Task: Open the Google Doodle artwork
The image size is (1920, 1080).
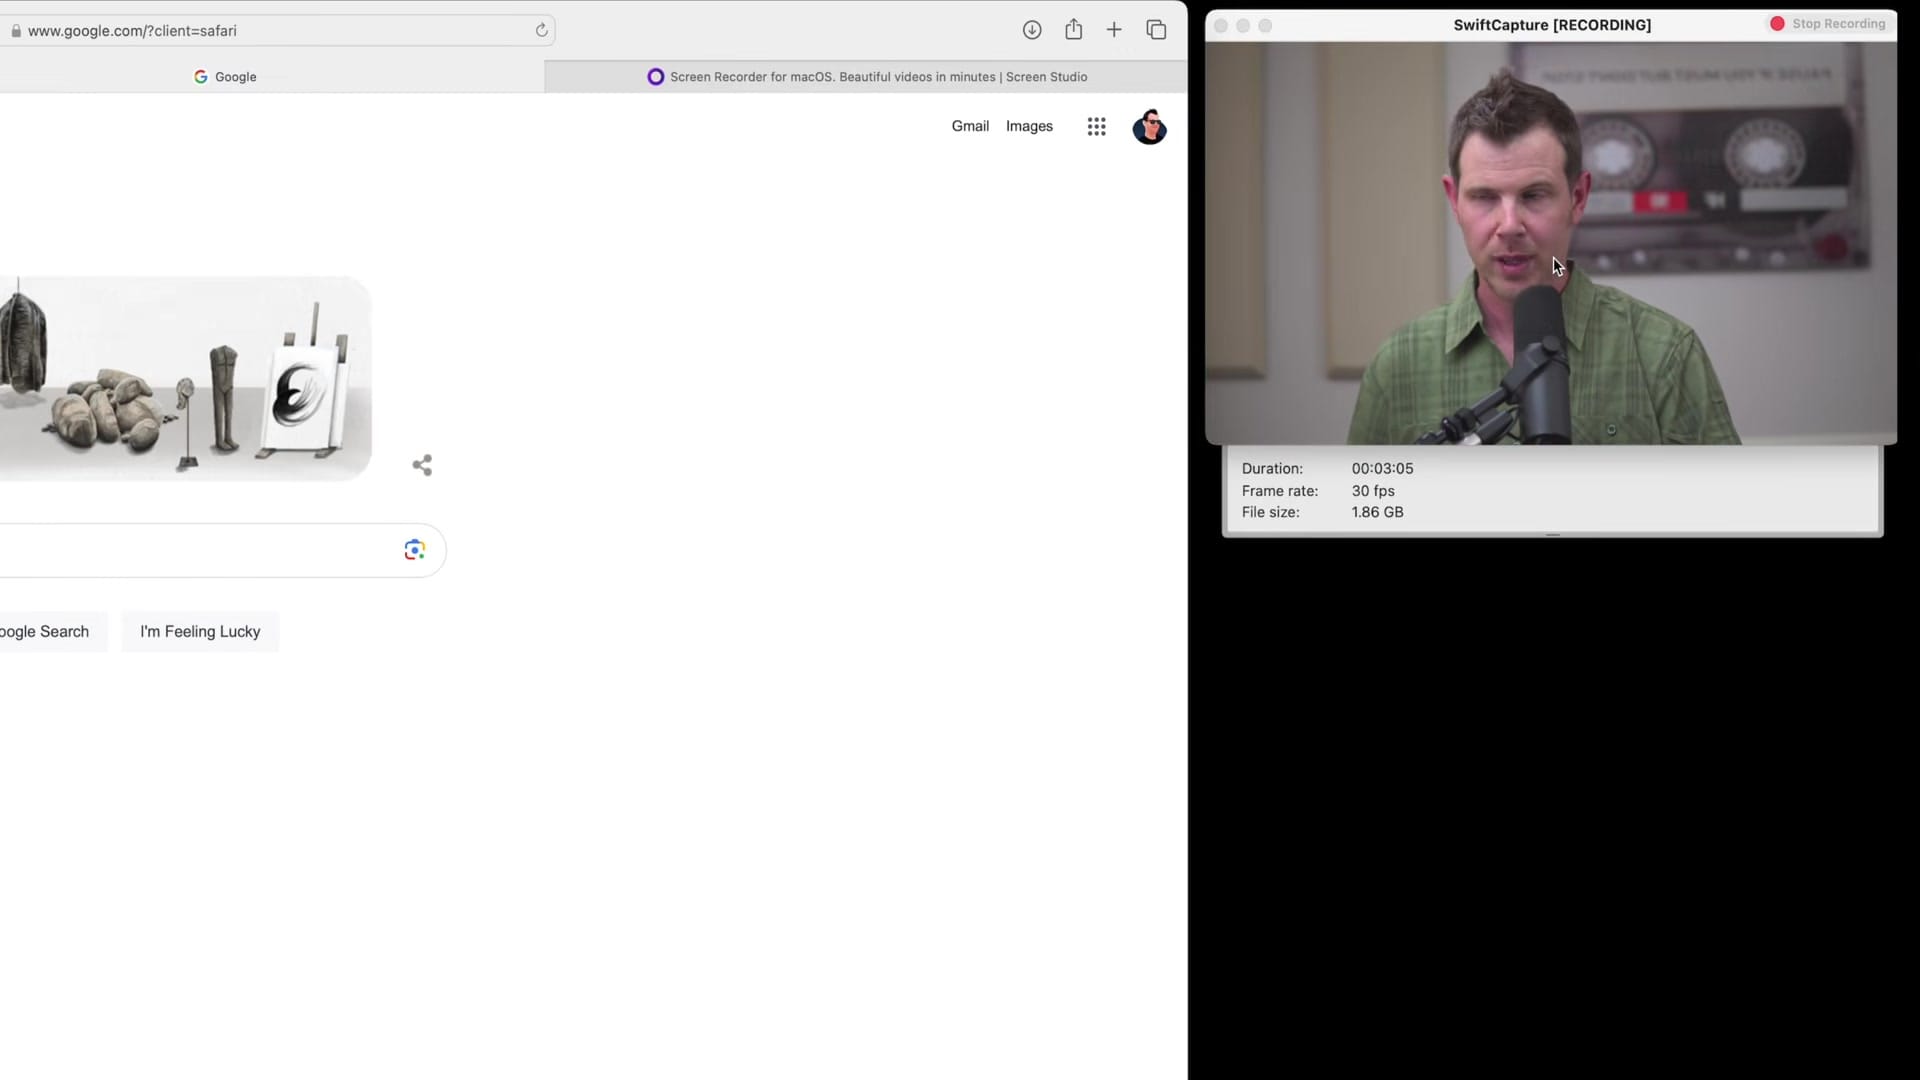Action: (185, 379)
